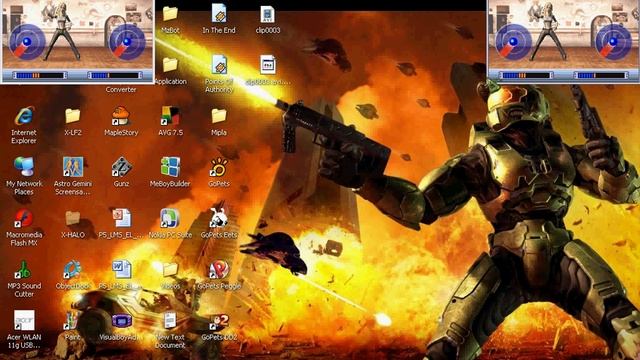Select the clip0003 AVI file icon
Screen dimensions: 640x360
tap(267, 15)
